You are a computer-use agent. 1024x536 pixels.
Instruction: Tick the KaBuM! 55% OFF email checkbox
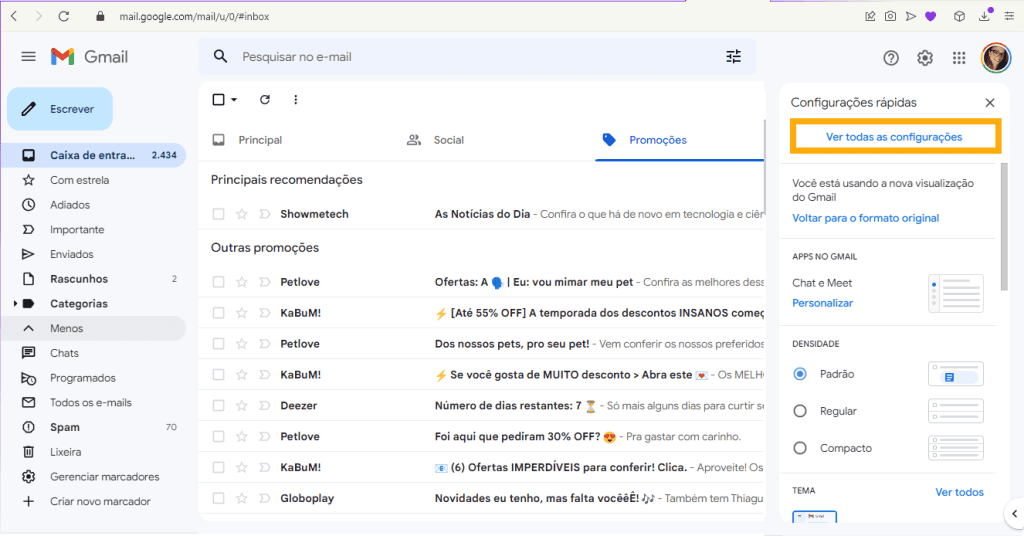[218, 313]
